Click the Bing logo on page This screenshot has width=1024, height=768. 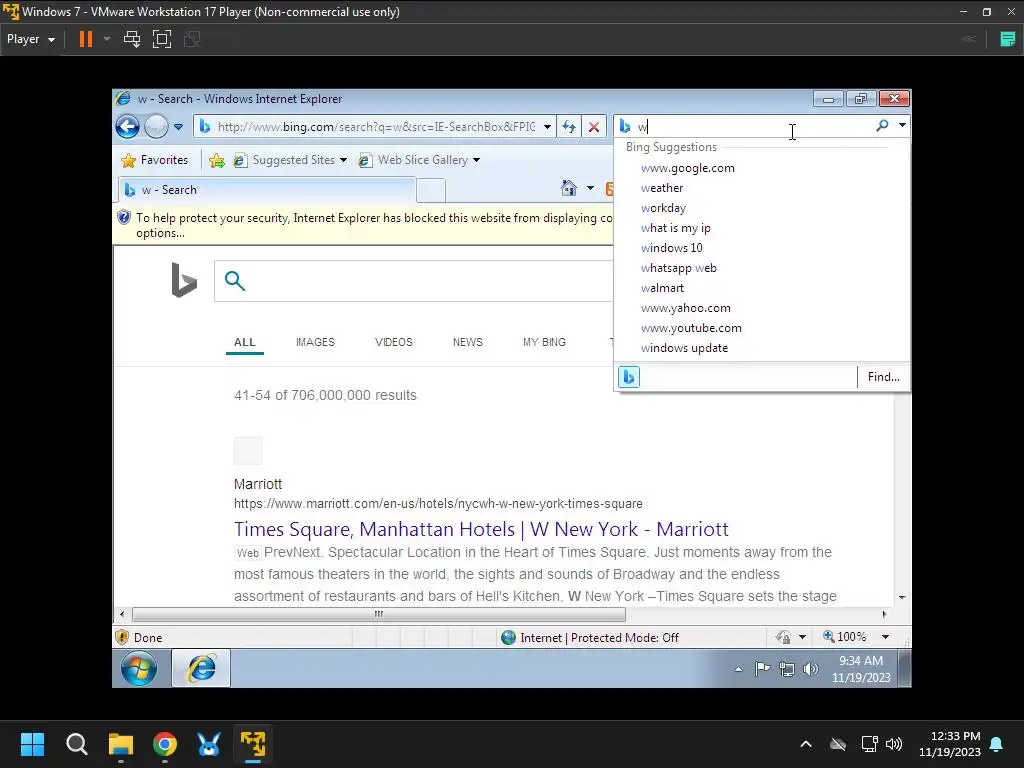pos(184,280)
